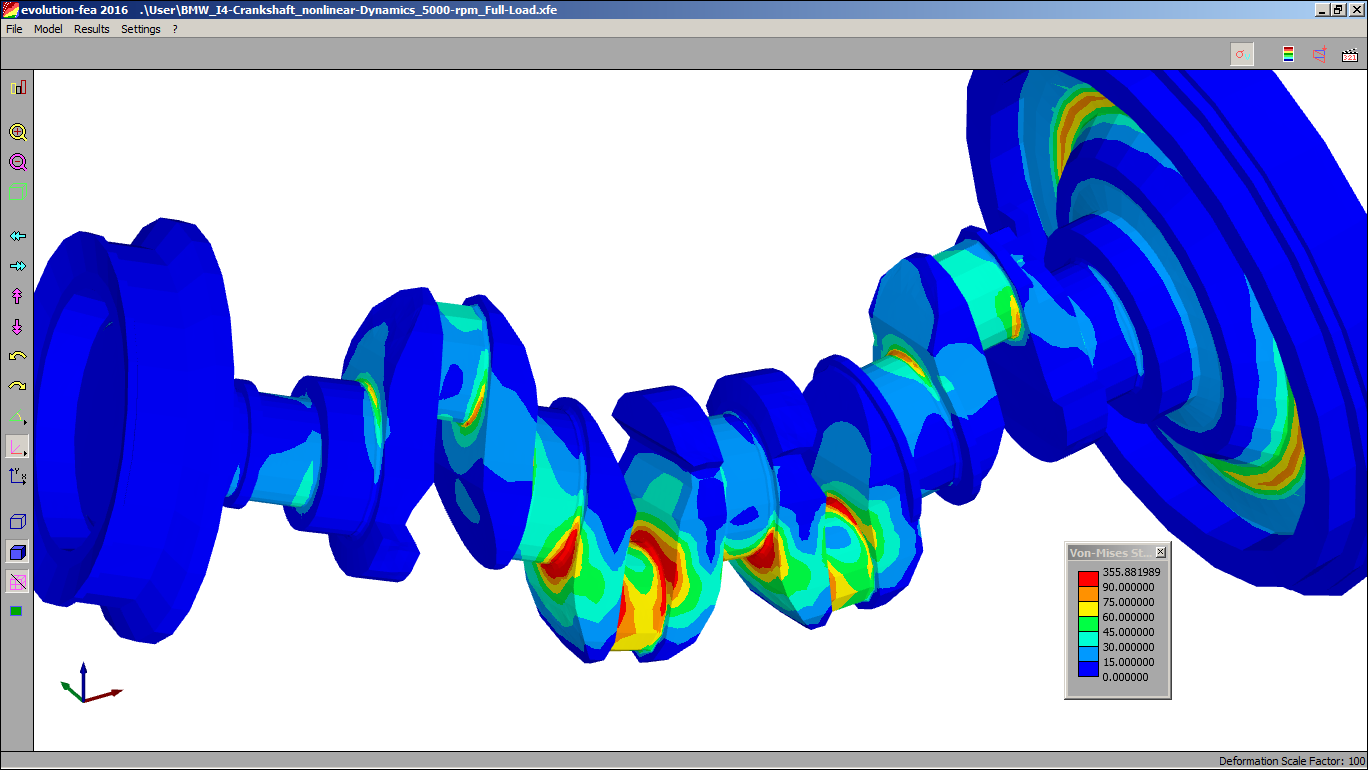The width and height of the screenshot is (1368, 770).
Task: Minimize the evolution-fea window
Action: click(x=1322, y=10)
